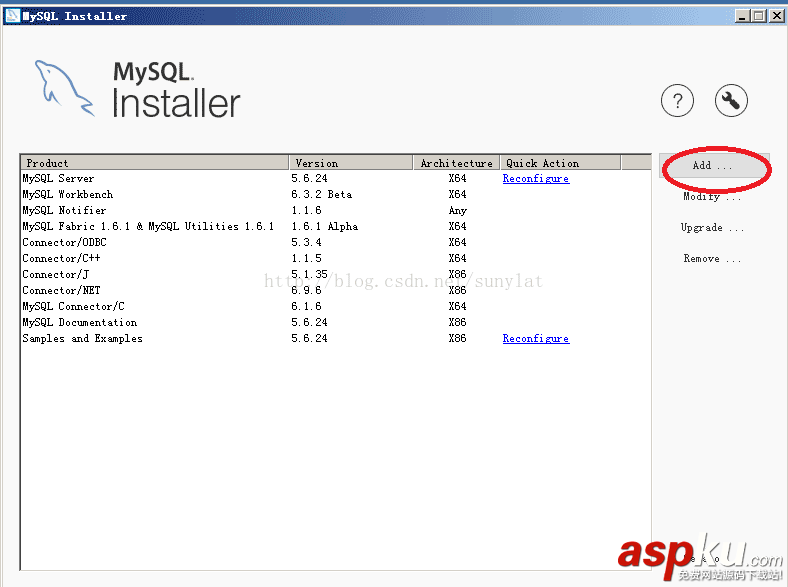Click the Modify ... button

[x=712, y=197]
